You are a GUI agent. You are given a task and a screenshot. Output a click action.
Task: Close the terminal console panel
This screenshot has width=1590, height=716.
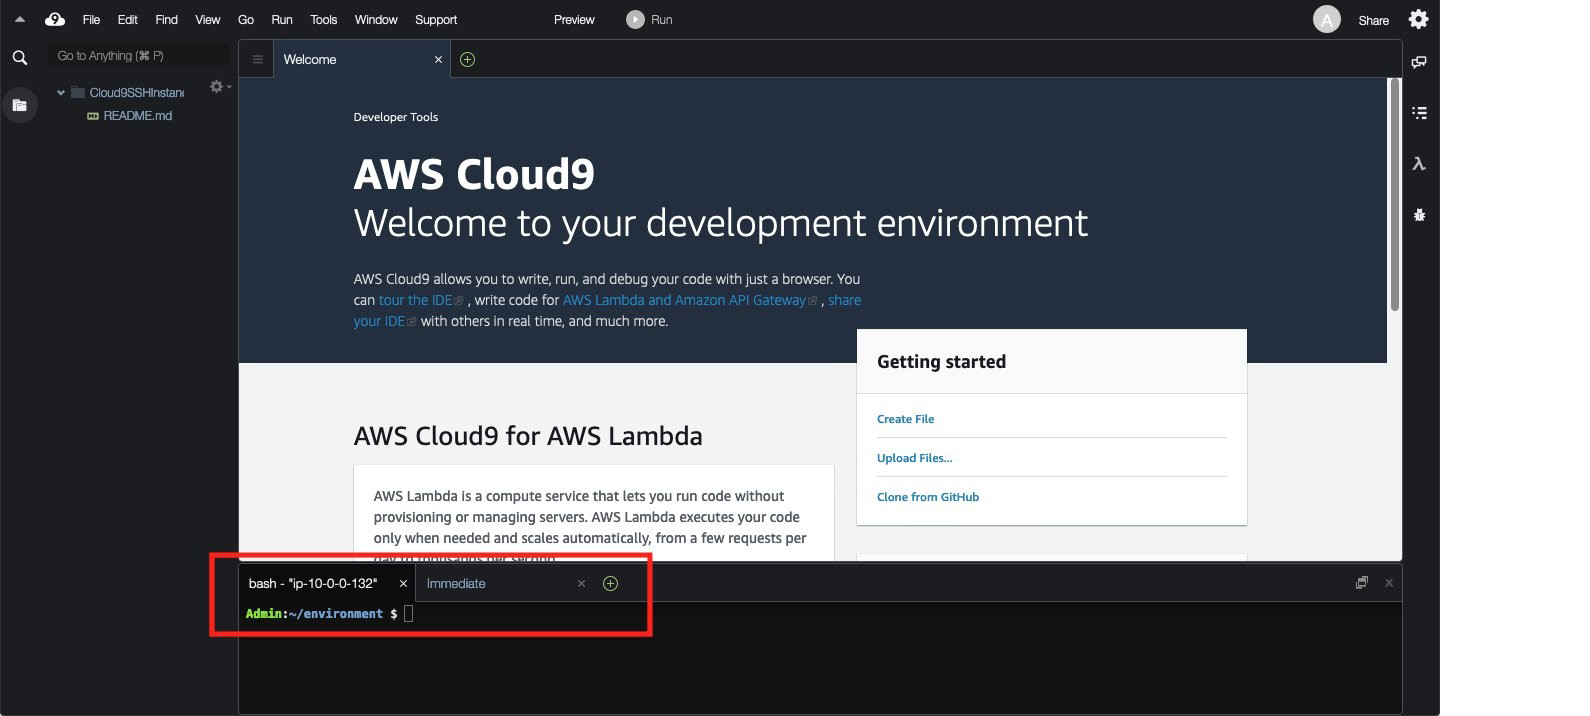click(1389, 583)
